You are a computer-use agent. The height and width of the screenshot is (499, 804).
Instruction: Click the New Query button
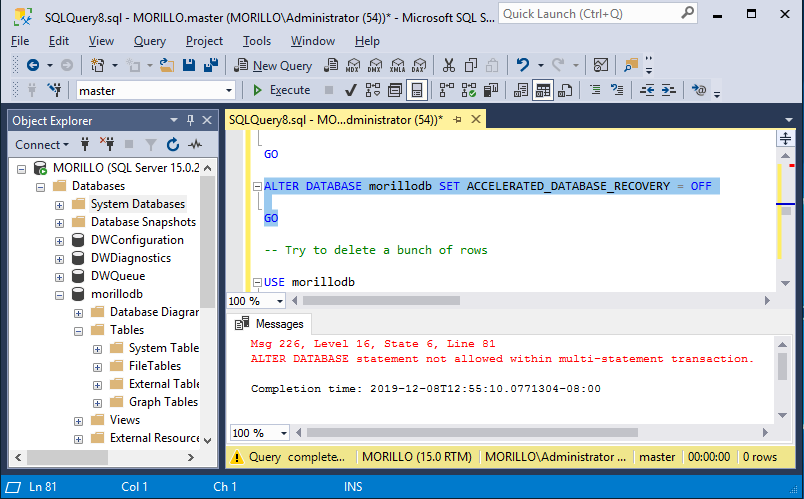[273, 65]
